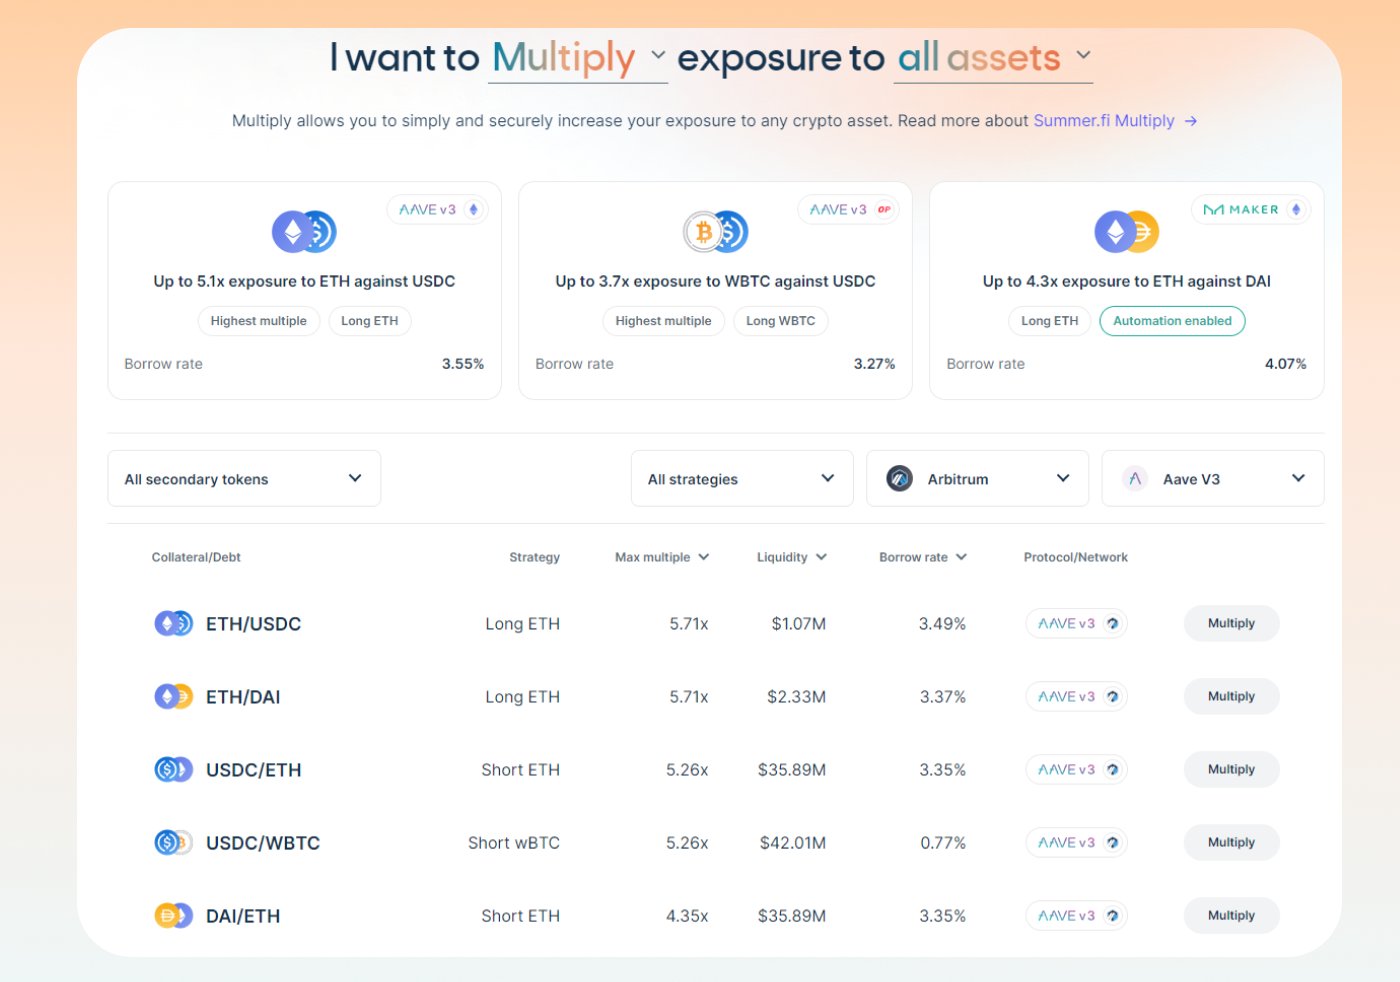Click the ETH/USDC pair name in table

coord(254,624)
